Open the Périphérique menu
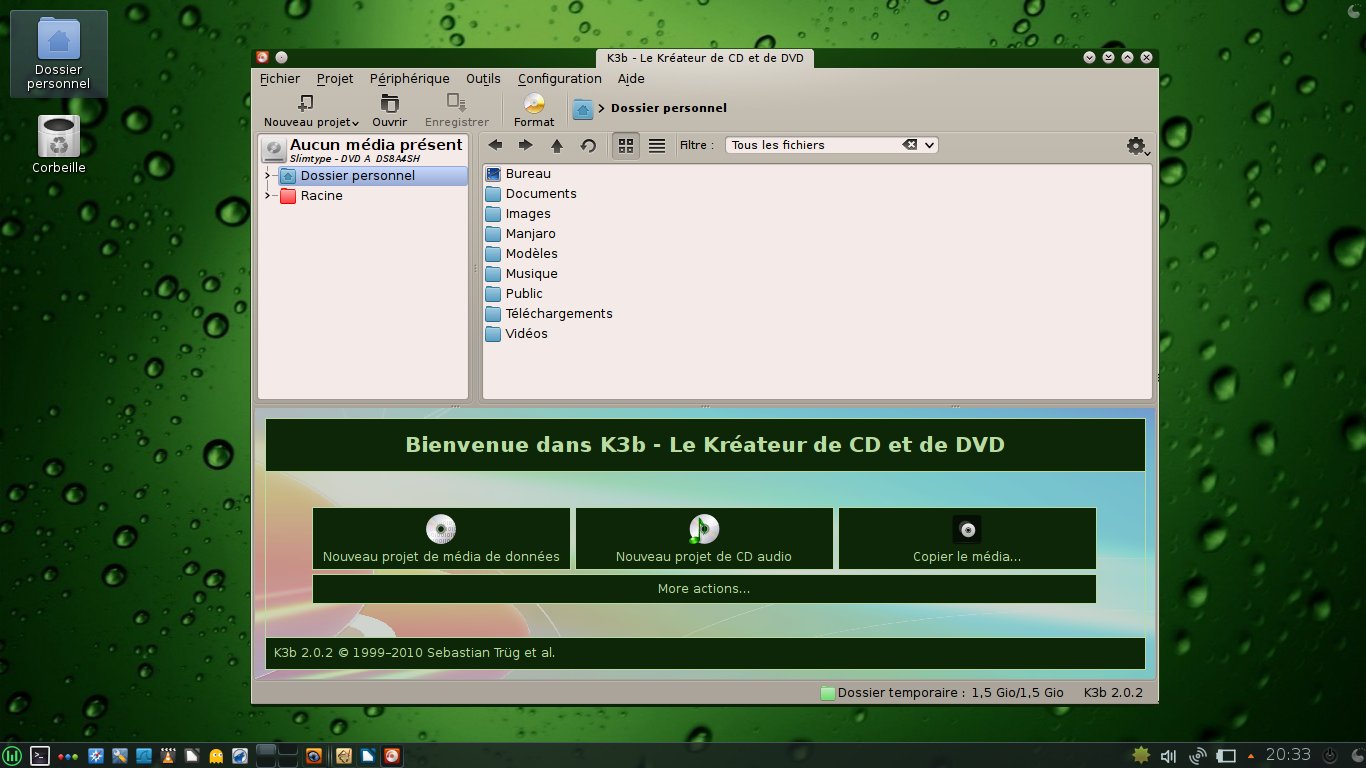 (410, 79)
